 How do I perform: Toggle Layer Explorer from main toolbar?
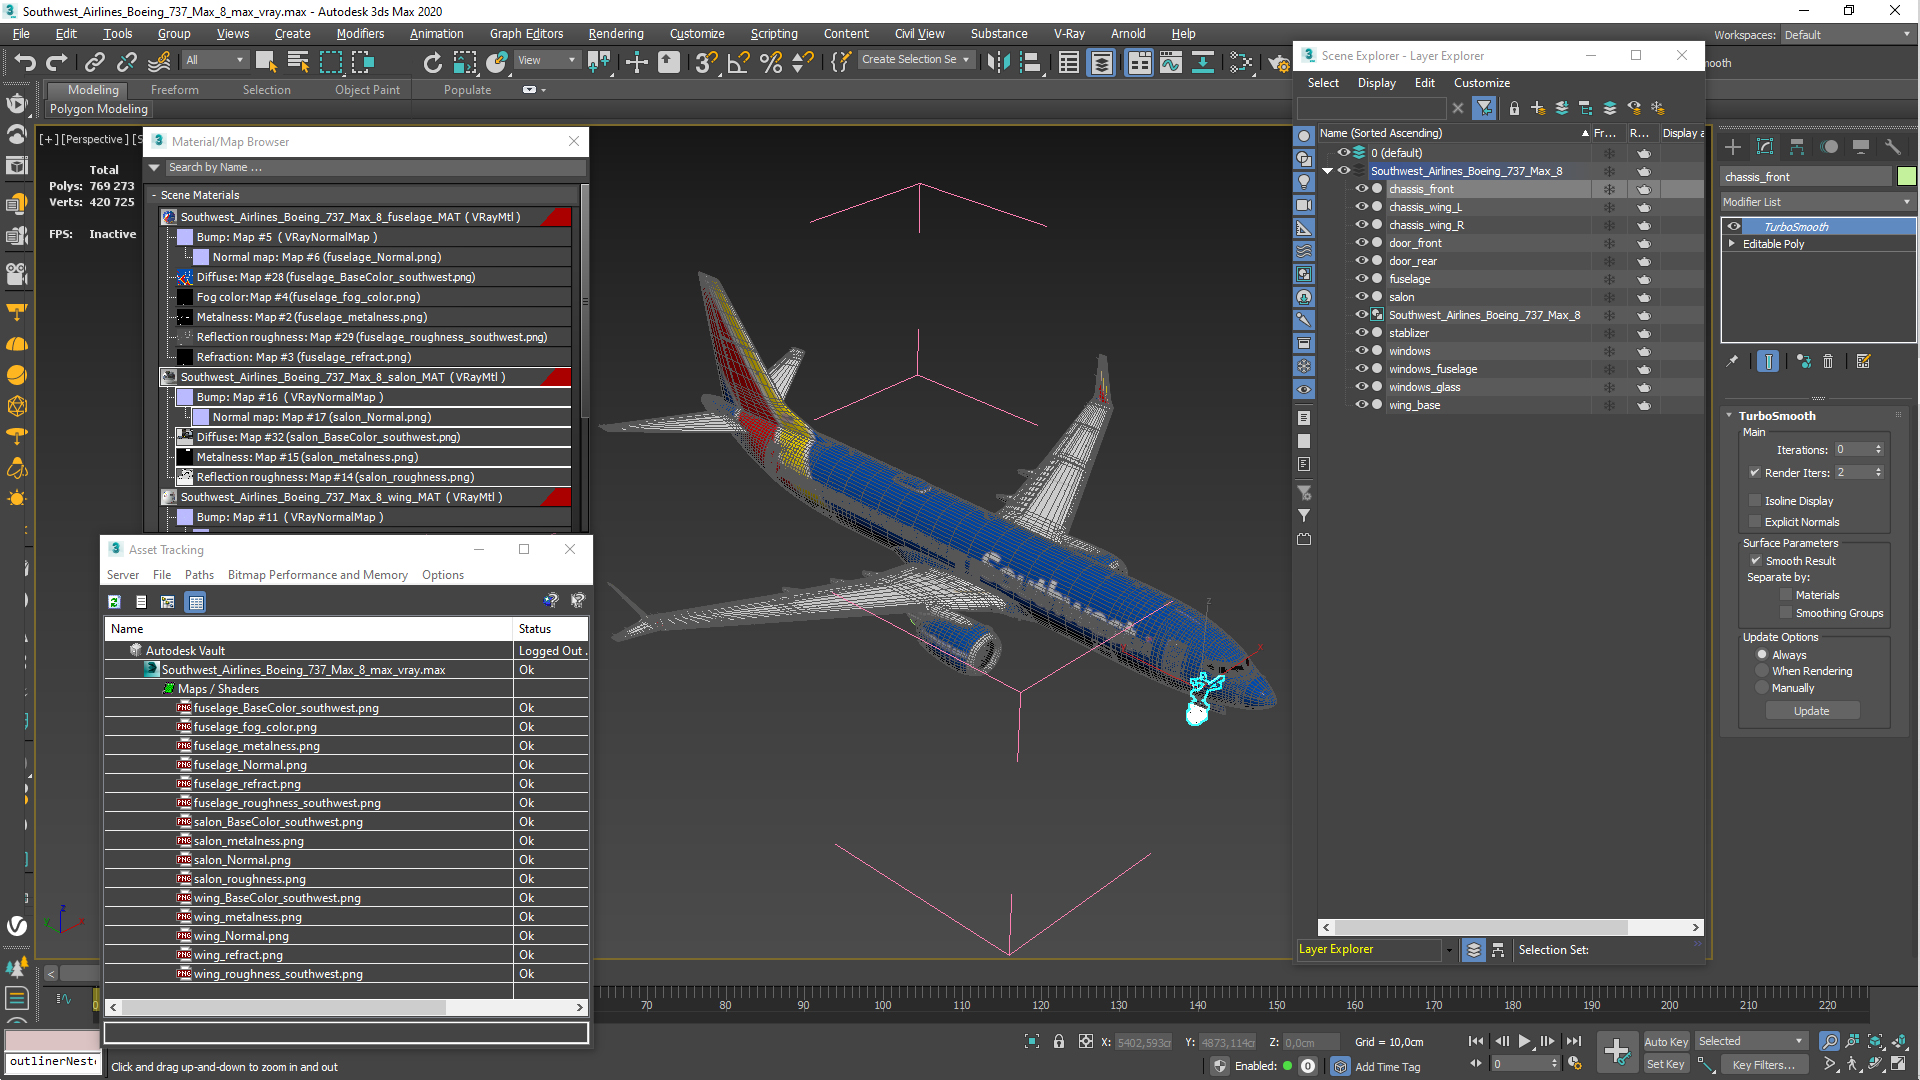click(x=1101, y=62)
